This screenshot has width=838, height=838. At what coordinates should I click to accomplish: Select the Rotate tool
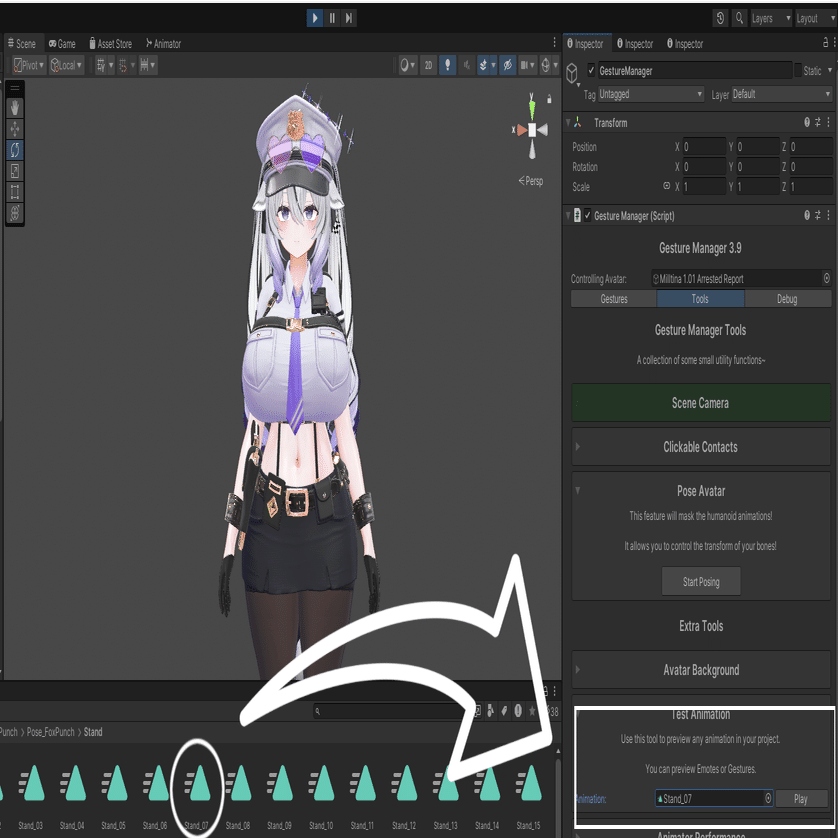(14, 150)
